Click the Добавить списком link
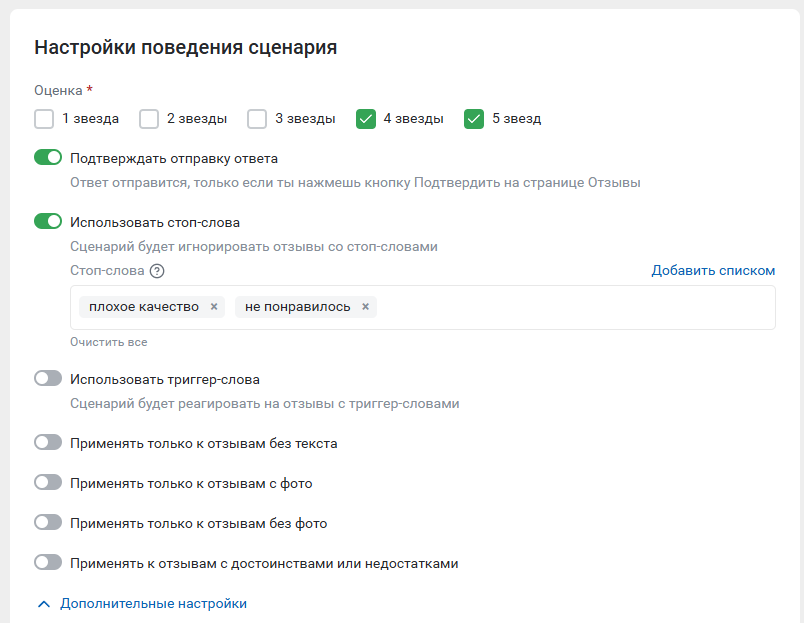Screen dimensions: 804x623 point(713,271)
